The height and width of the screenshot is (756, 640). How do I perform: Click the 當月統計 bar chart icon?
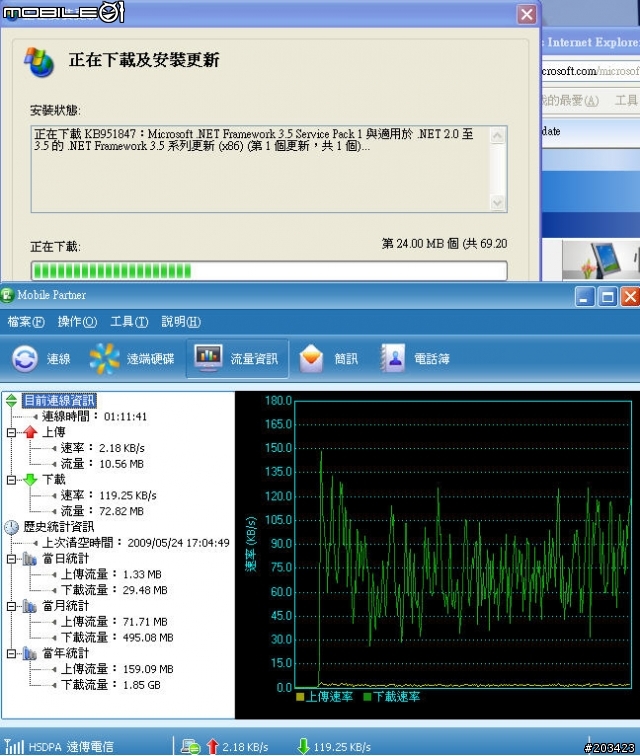(x=30, y=606)
